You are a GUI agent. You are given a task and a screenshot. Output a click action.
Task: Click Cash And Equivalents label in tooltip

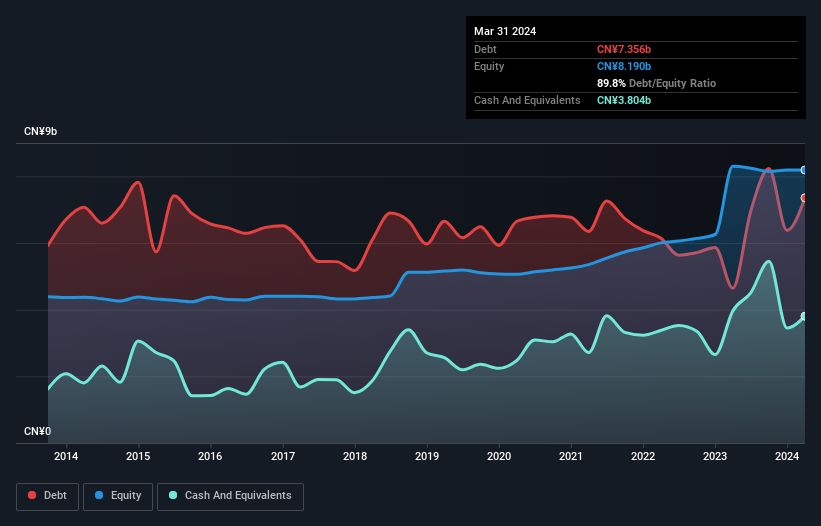(527, 100)
